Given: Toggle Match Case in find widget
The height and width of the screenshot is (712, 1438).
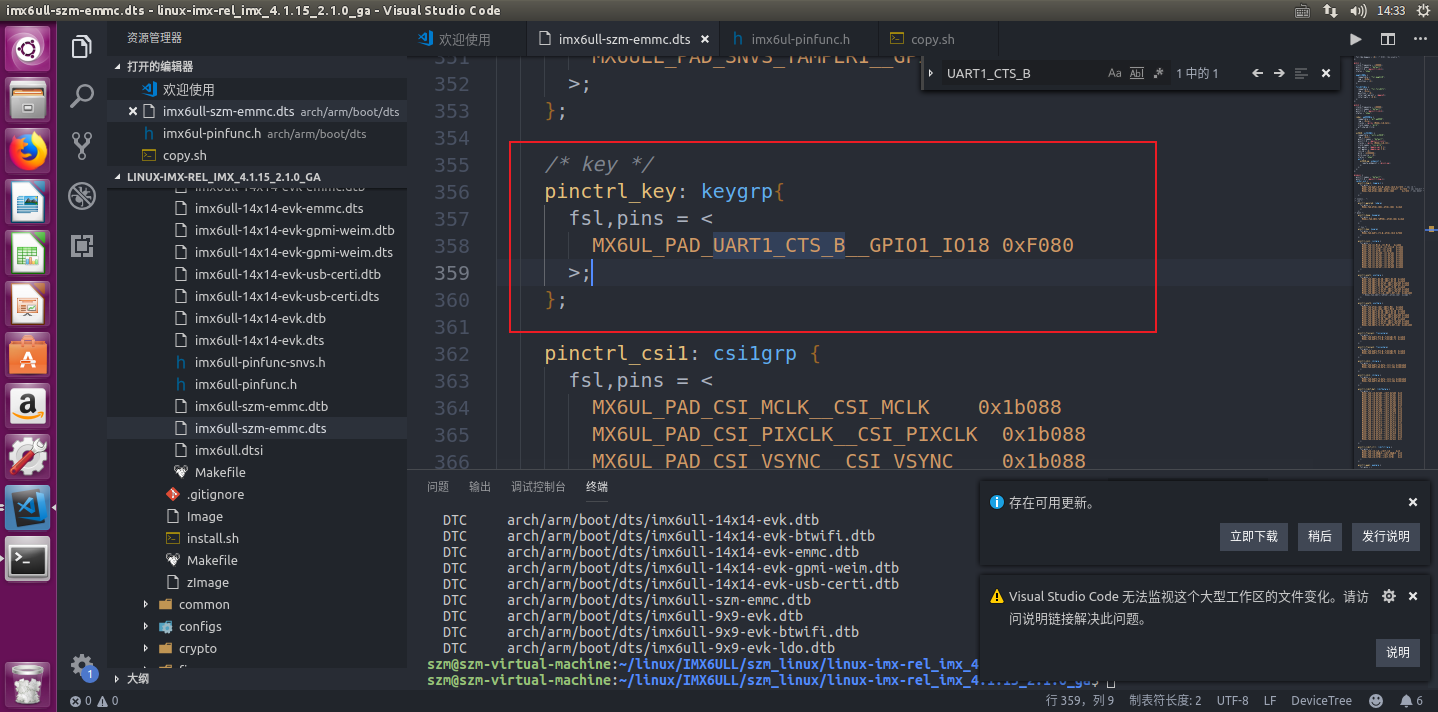Looking at the screenshot, I should point(1115,73).
